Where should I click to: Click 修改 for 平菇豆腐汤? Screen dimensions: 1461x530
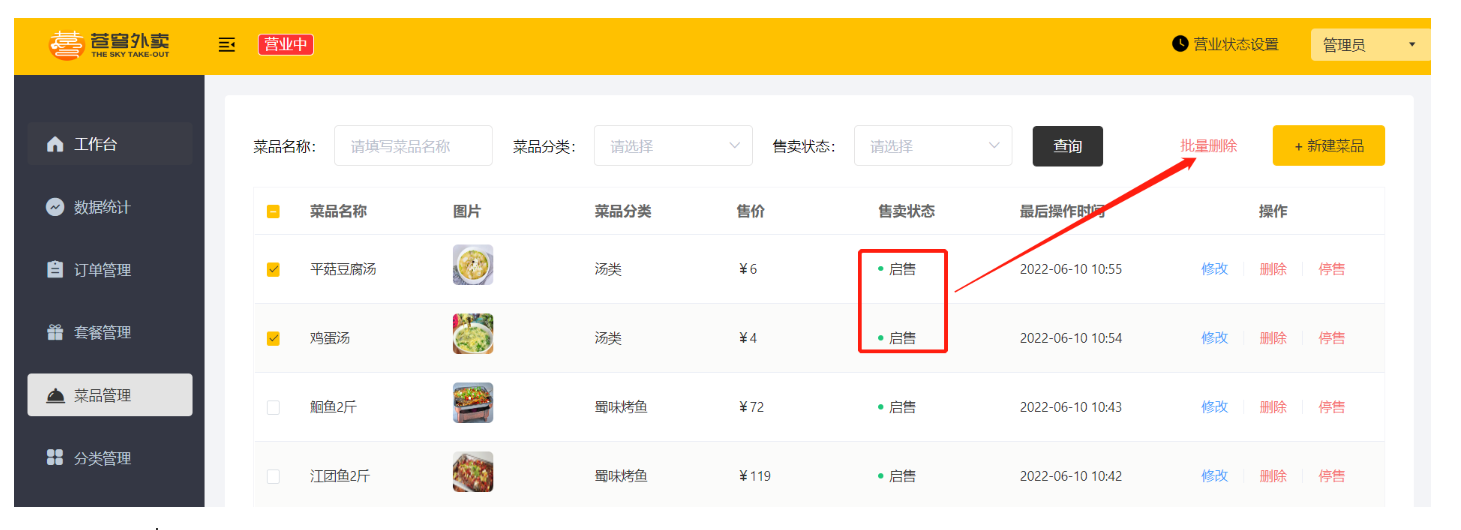tap(1214, 269)
